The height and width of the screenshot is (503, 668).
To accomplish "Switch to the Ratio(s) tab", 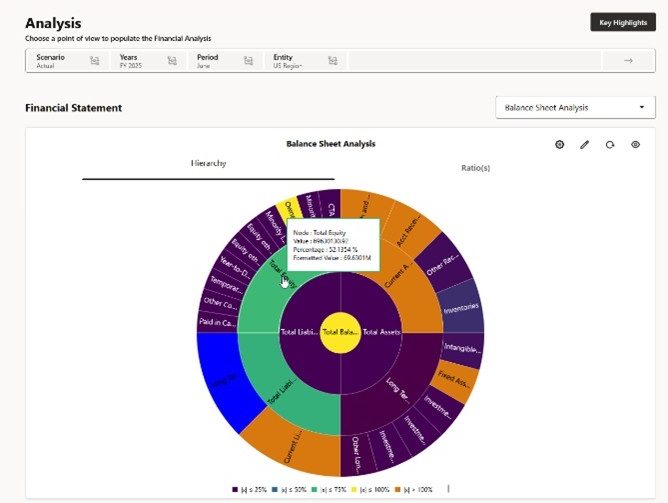I will [x=475, y=168].
